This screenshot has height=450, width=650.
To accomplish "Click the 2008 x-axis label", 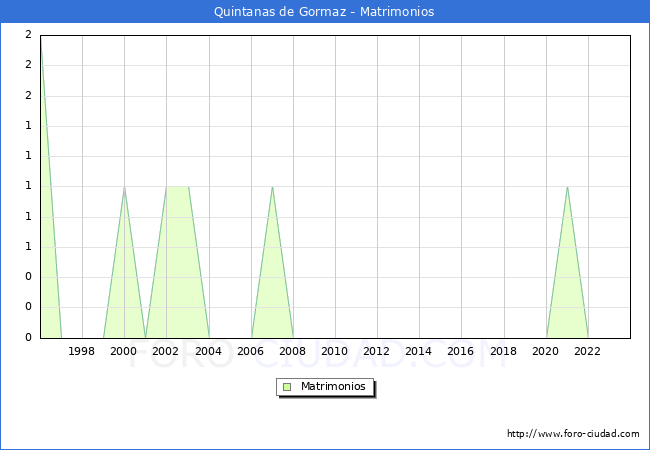I will pyautogui.click(x=293, y=351).
